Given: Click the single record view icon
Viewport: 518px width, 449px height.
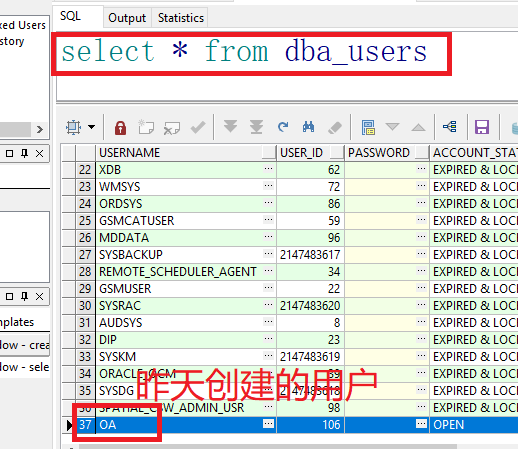Looking at the screenshot, I should click(x=368, y=127).
